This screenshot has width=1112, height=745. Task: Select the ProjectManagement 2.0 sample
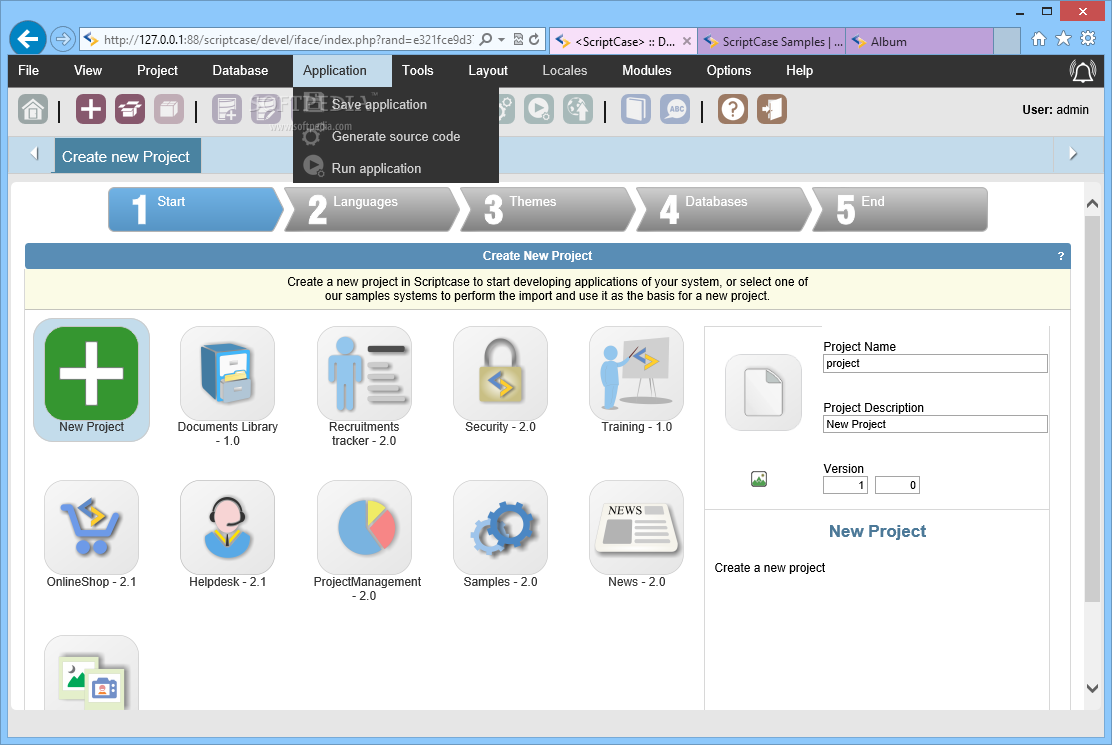364,527
